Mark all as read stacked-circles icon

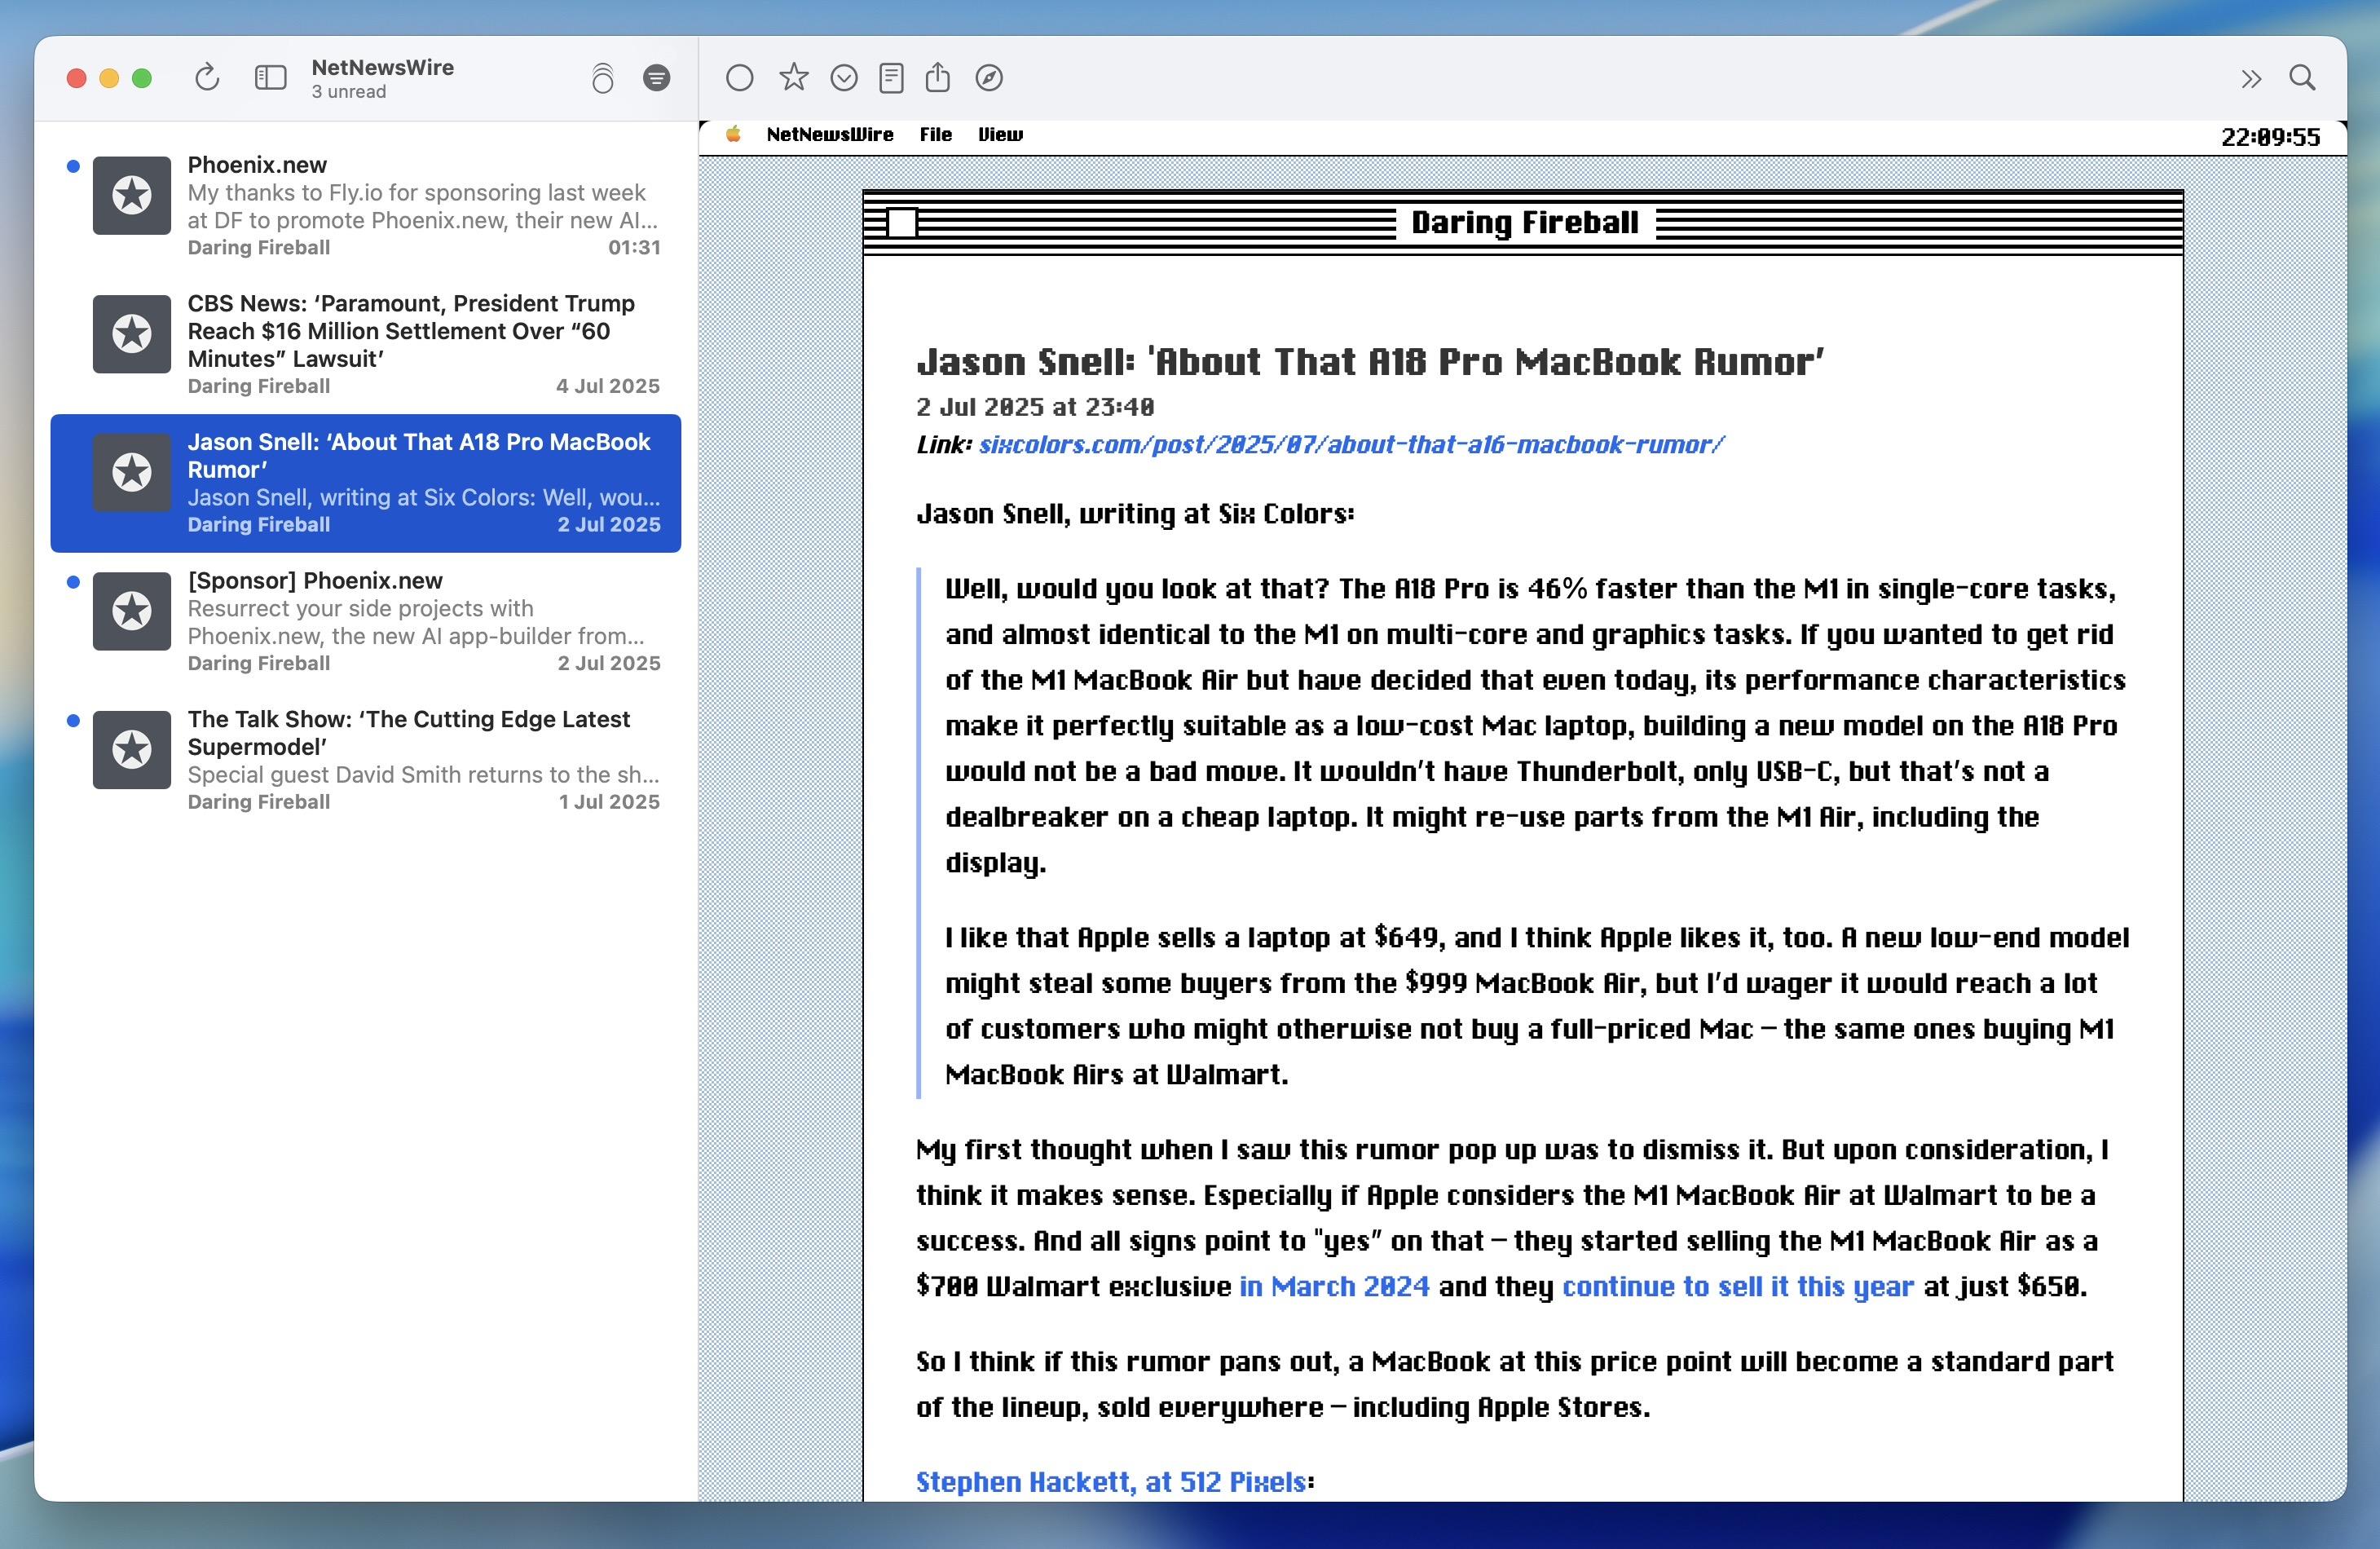[602, 77]
